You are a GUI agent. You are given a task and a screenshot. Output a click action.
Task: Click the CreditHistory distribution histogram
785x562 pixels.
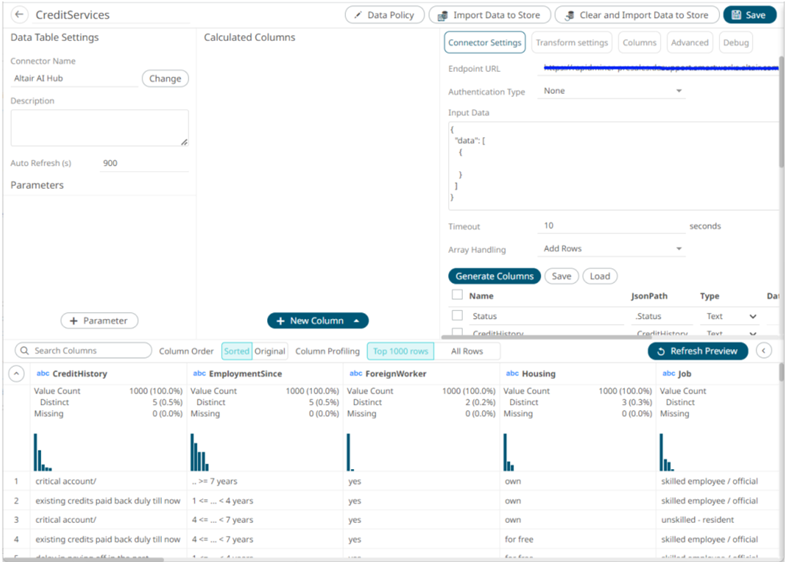[x=42, y=452]
